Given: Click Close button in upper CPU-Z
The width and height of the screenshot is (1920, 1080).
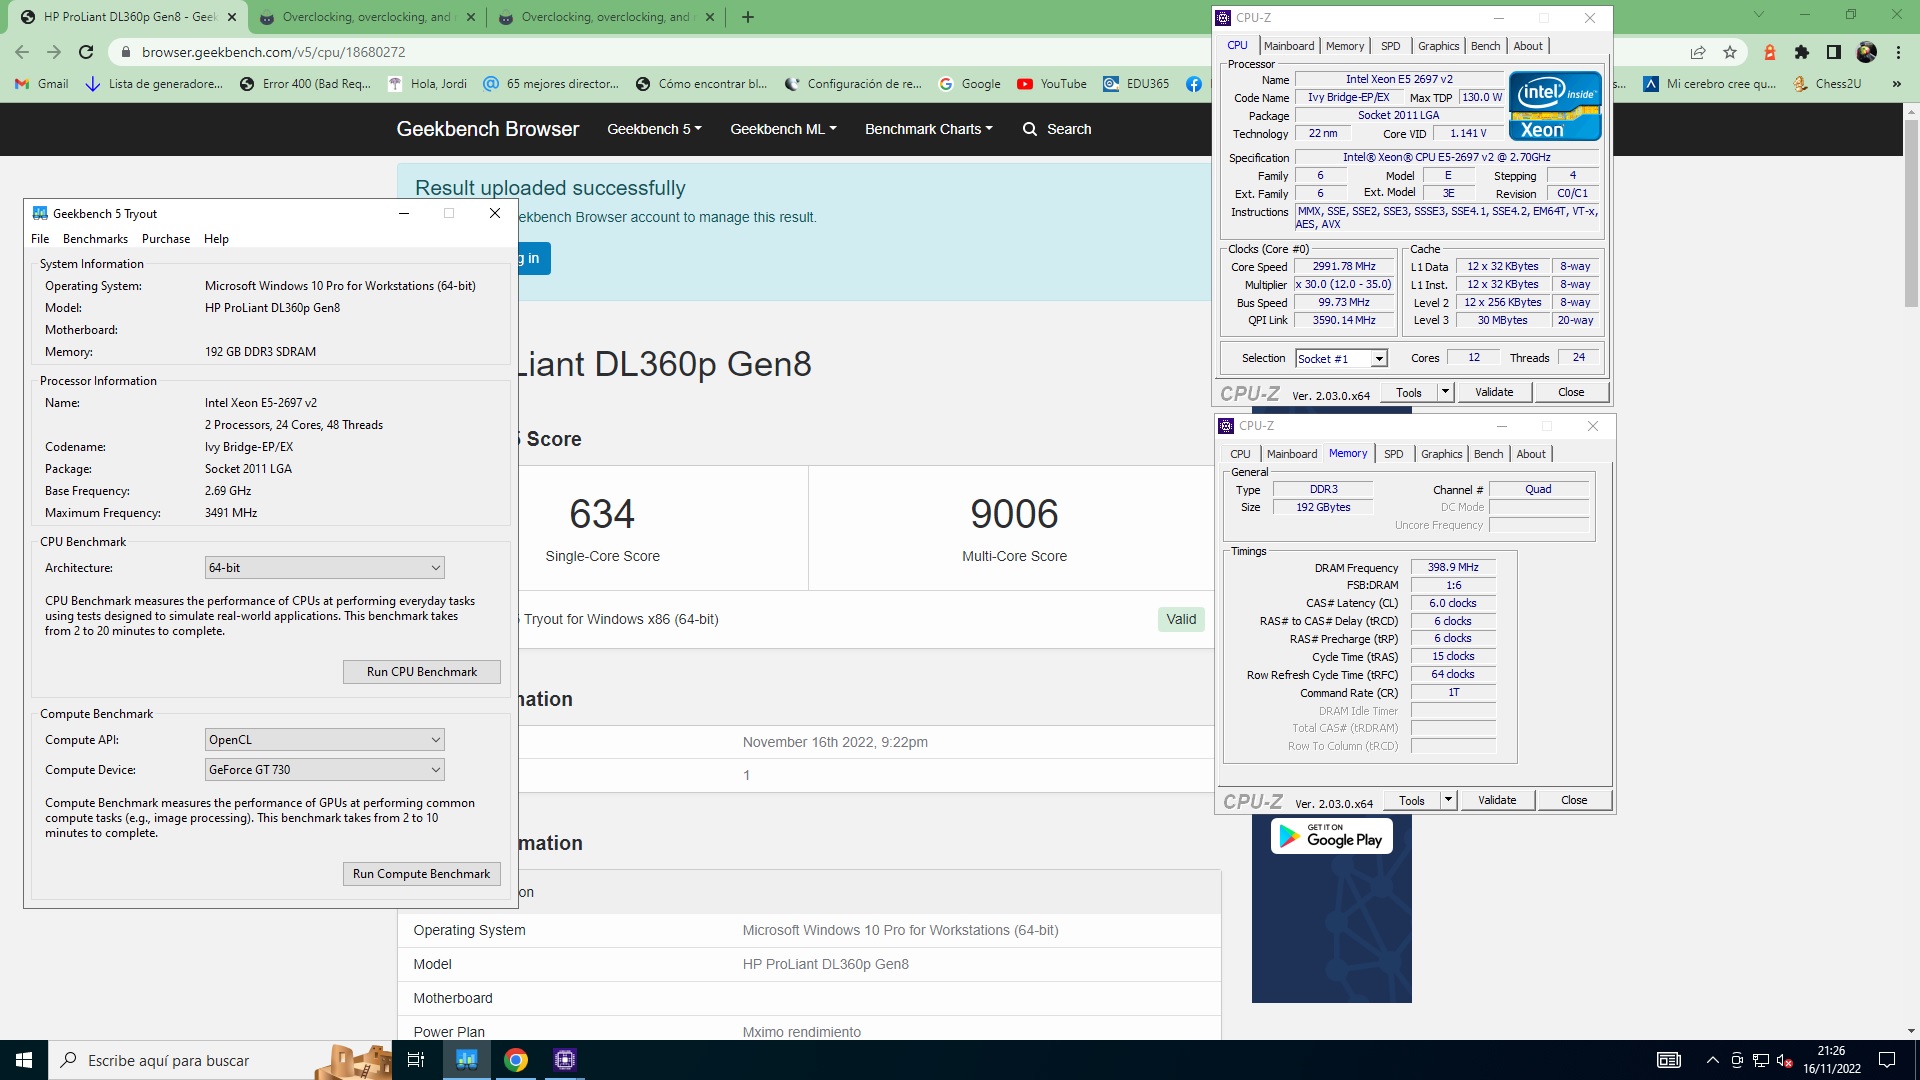Looking at the screenshot, I should coord(1571,393).
